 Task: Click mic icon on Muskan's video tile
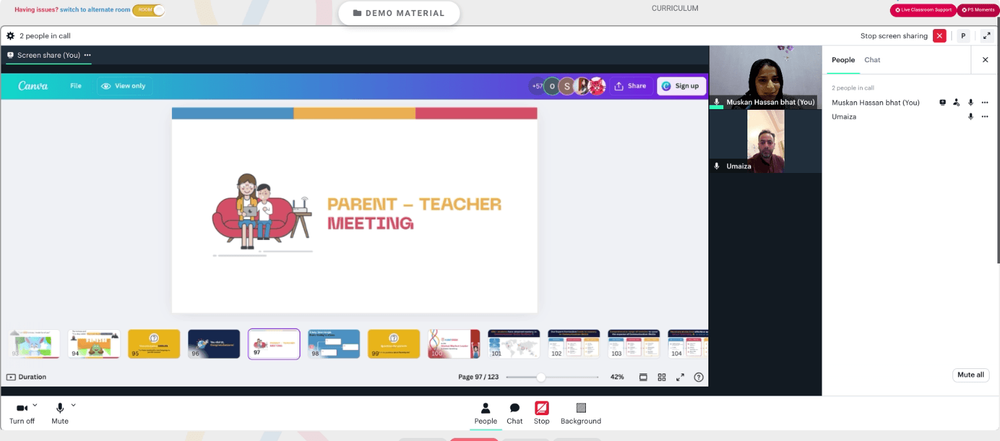coord(717,102)
